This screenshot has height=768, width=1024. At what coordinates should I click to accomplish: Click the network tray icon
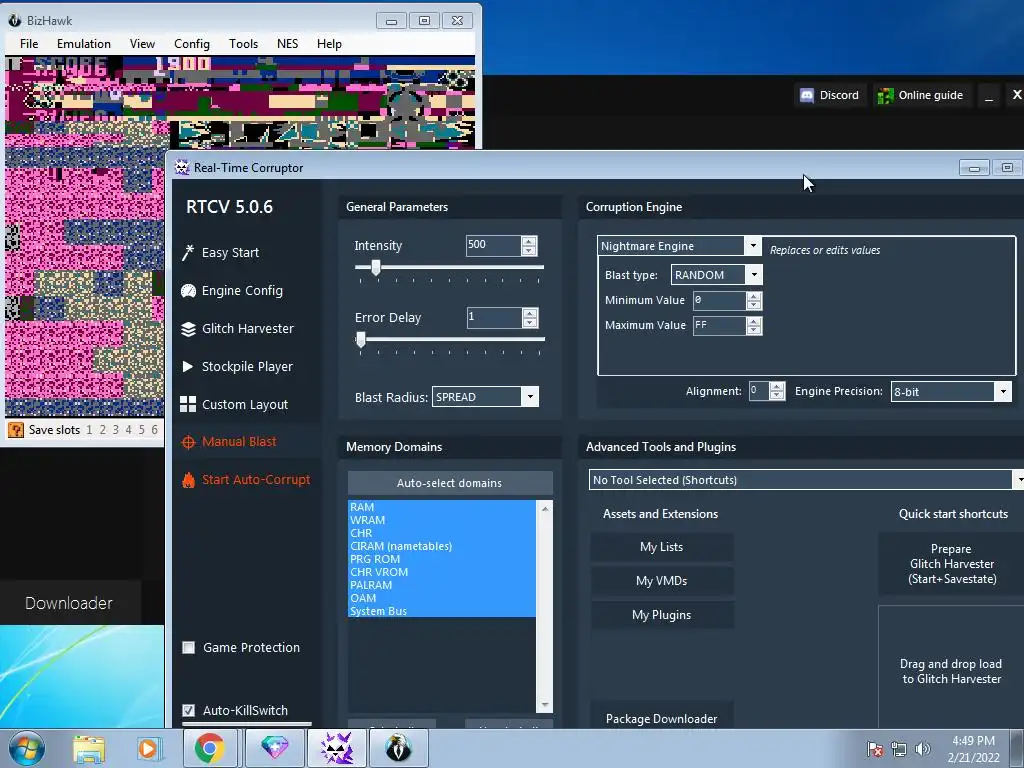click(899, 749)
